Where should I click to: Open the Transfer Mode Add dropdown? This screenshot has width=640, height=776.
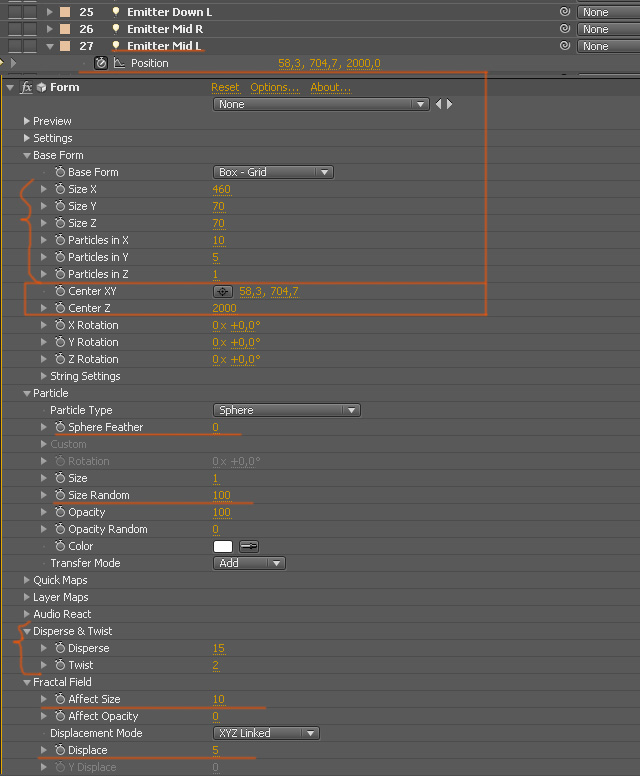click(249, 563)
